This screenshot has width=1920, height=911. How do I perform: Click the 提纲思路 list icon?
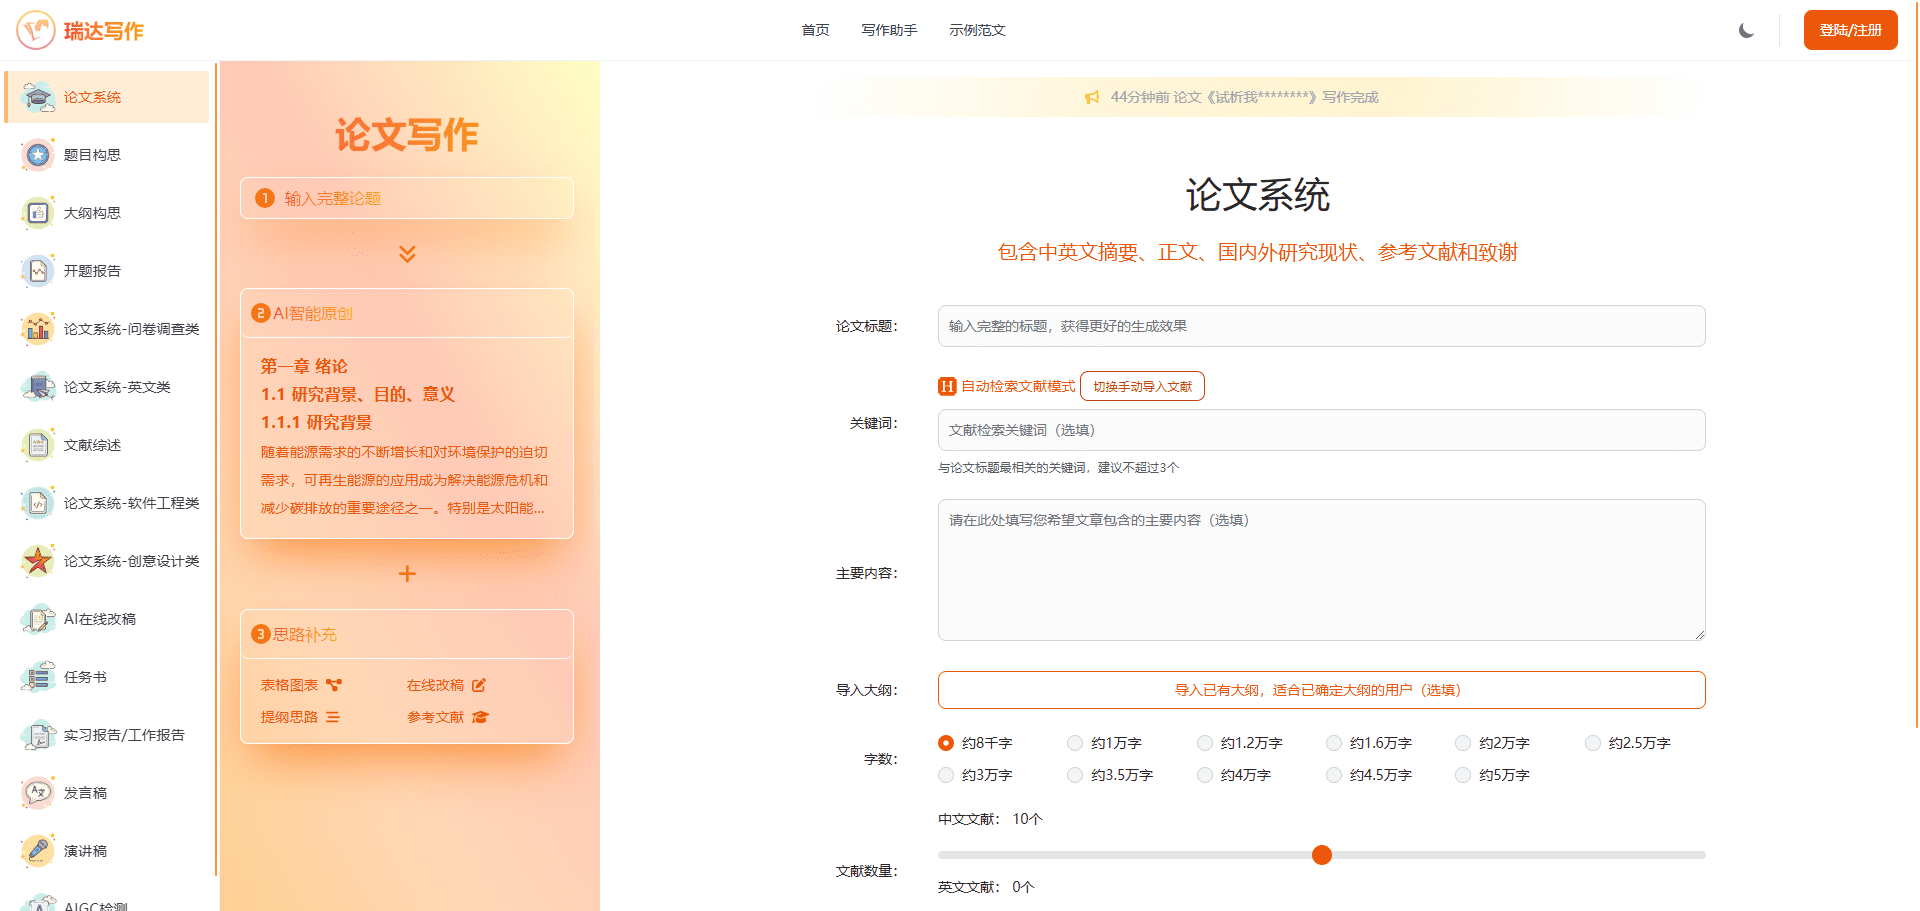pyautogui.click(x=333, y=717)
